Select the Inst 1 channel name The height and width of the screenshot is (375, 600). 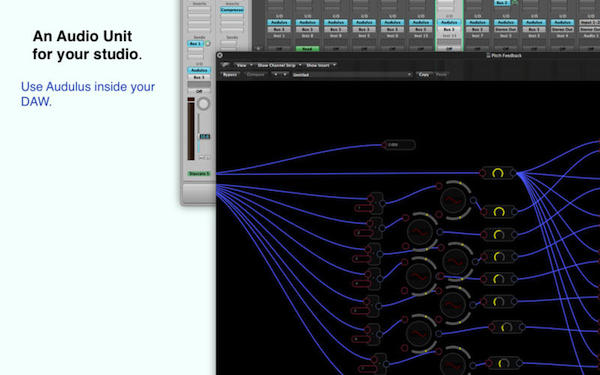[279, 36]
